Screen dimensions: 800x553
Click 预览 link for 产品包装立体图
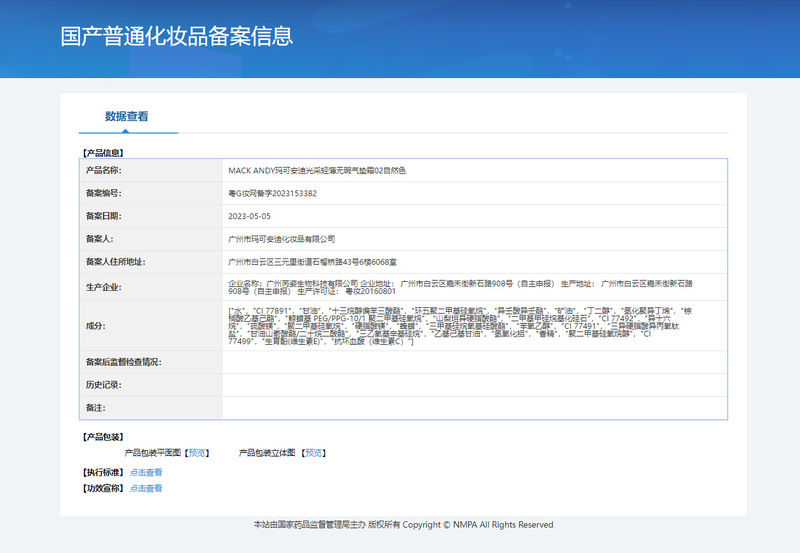point(314,453)
